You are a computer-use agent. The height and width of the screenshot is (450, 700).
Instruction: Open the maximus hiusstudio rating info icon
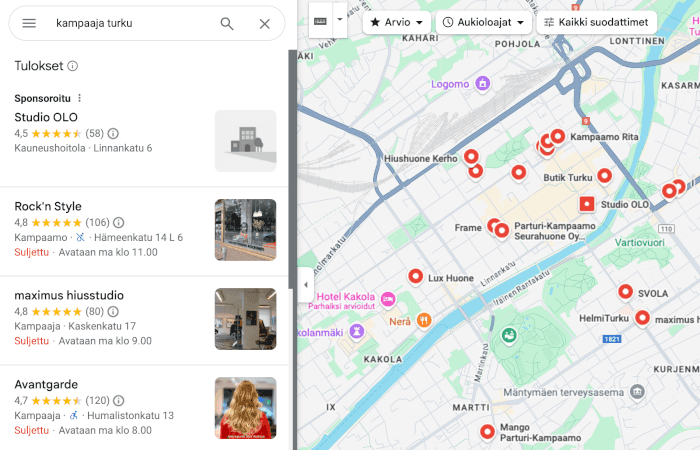click(113, 311)
